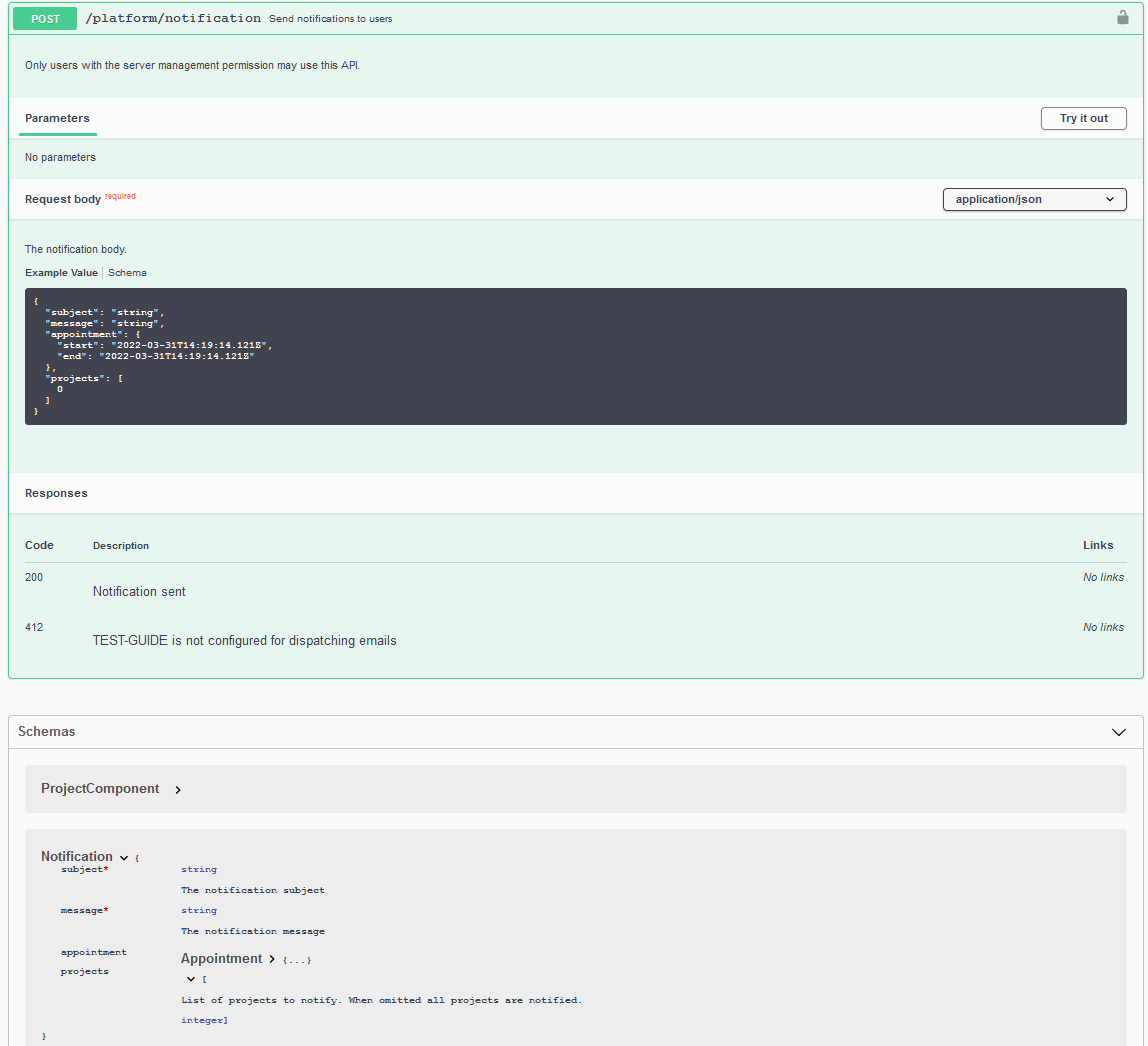Click the integer type link under projects
The height and width of the screenshot is (1046, 1148).
(200, 1019)
